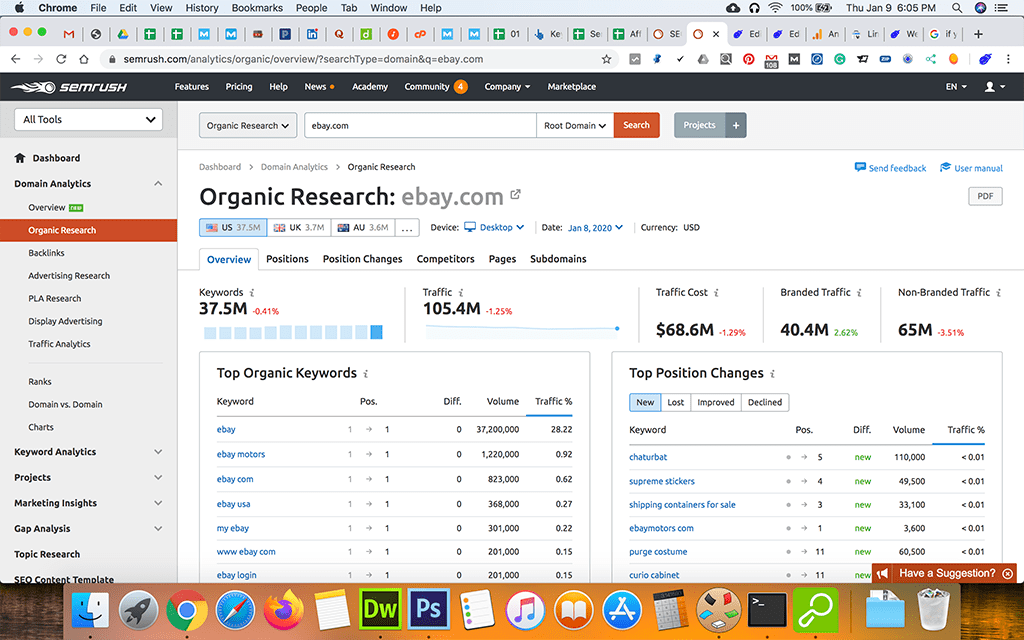Open external link icon next to ebay.com
This screenshot has width=1024, height=640.
tap(515, 194)
